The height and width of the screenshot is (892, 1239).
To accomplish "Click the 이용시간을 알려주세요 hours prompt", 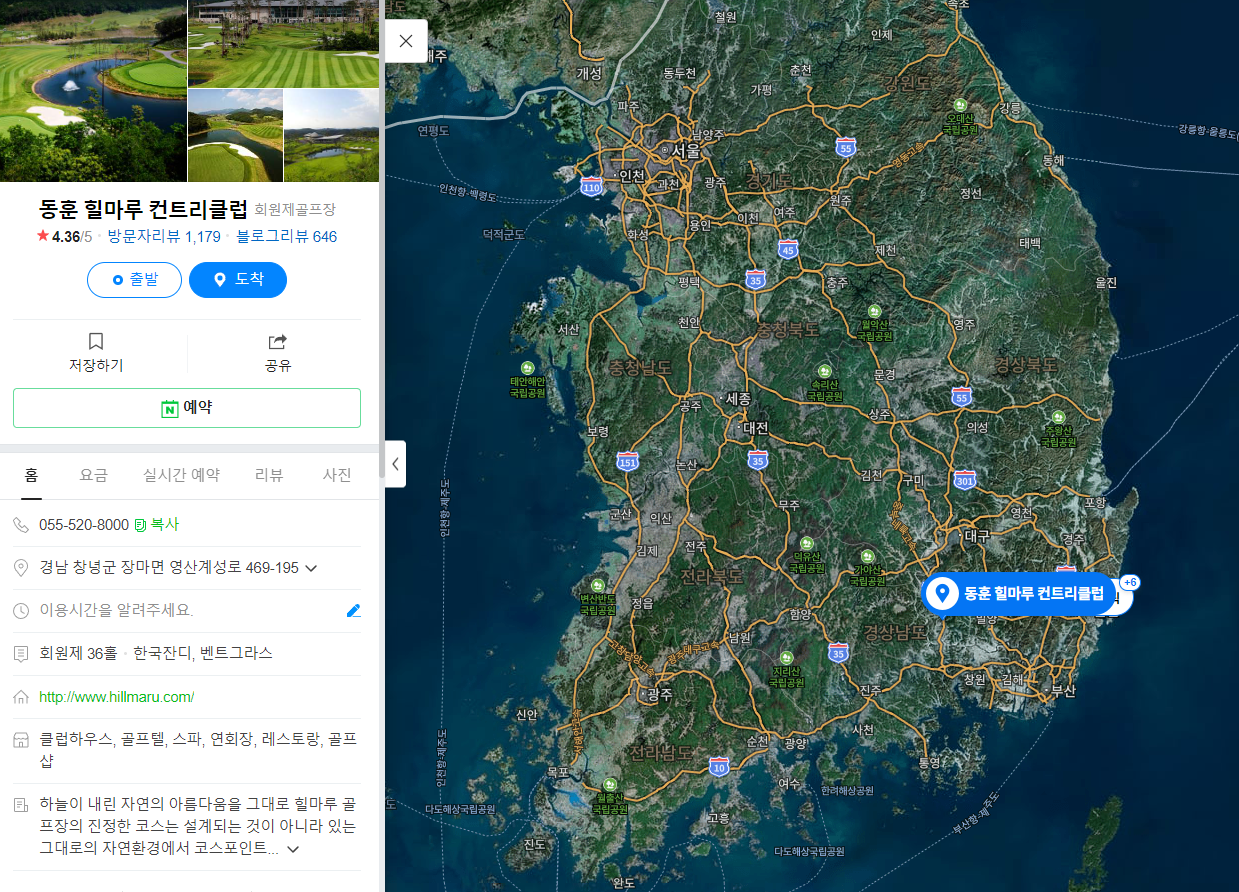I will 116,610.
